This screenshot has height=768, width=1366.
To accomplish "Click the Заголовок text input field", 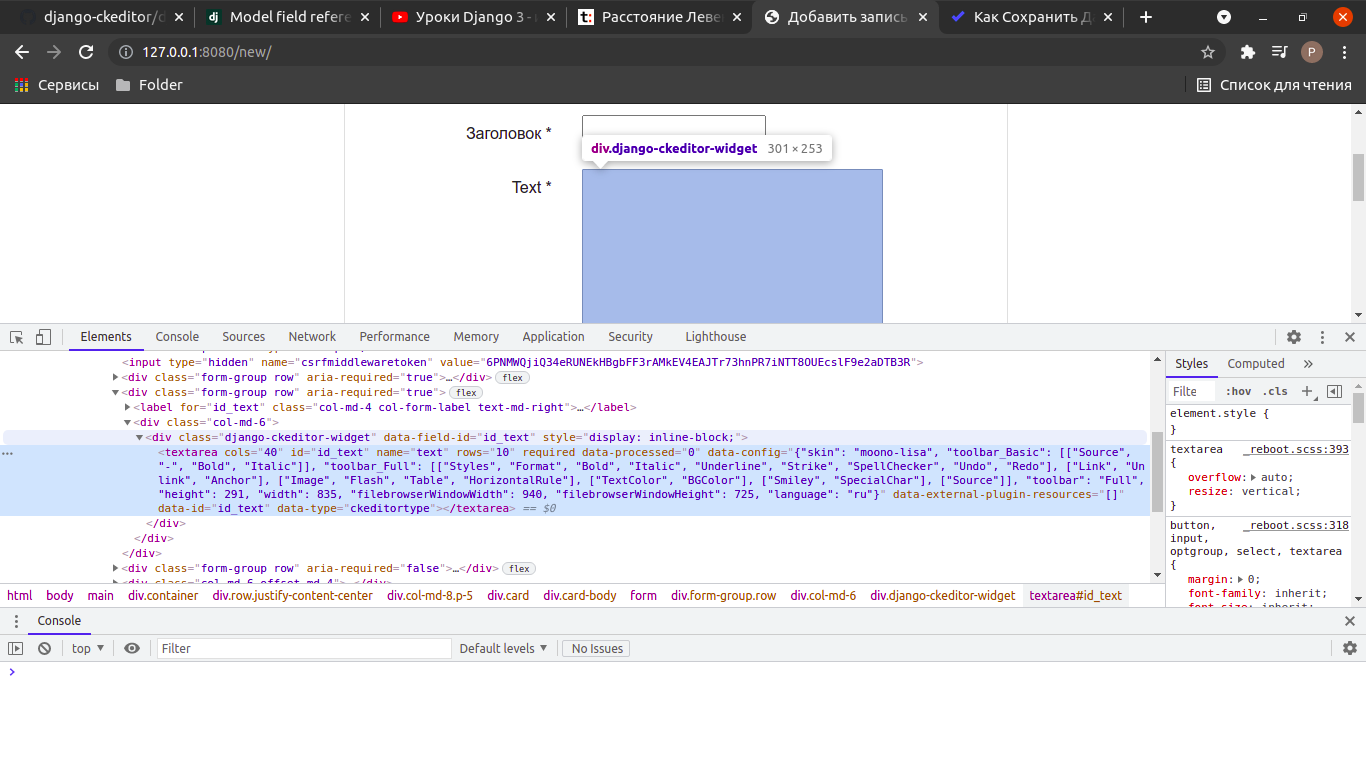I will [x=674, y=131].
